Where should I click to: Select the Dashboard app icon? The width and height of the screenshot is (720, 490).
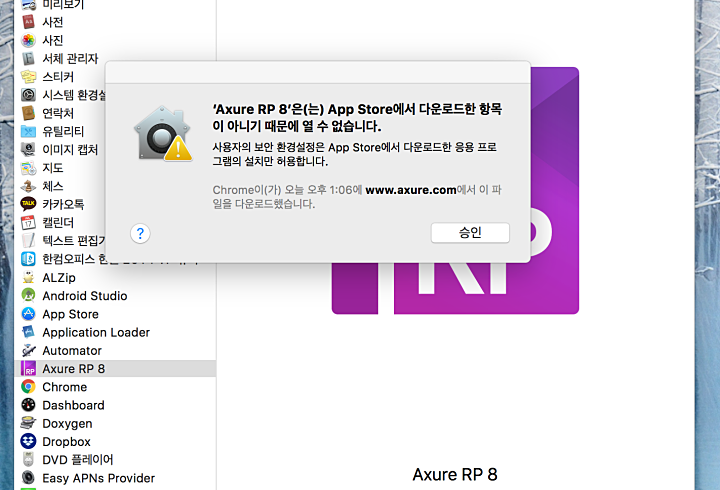pyautogui.click(x=28, y=405)
